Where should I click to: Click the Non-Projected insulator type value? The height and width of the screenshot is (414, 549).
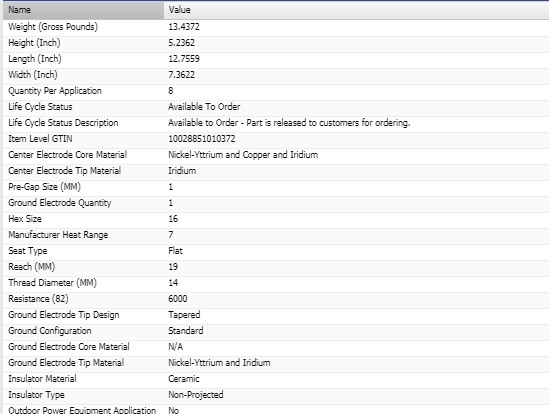tap(196, 395)
